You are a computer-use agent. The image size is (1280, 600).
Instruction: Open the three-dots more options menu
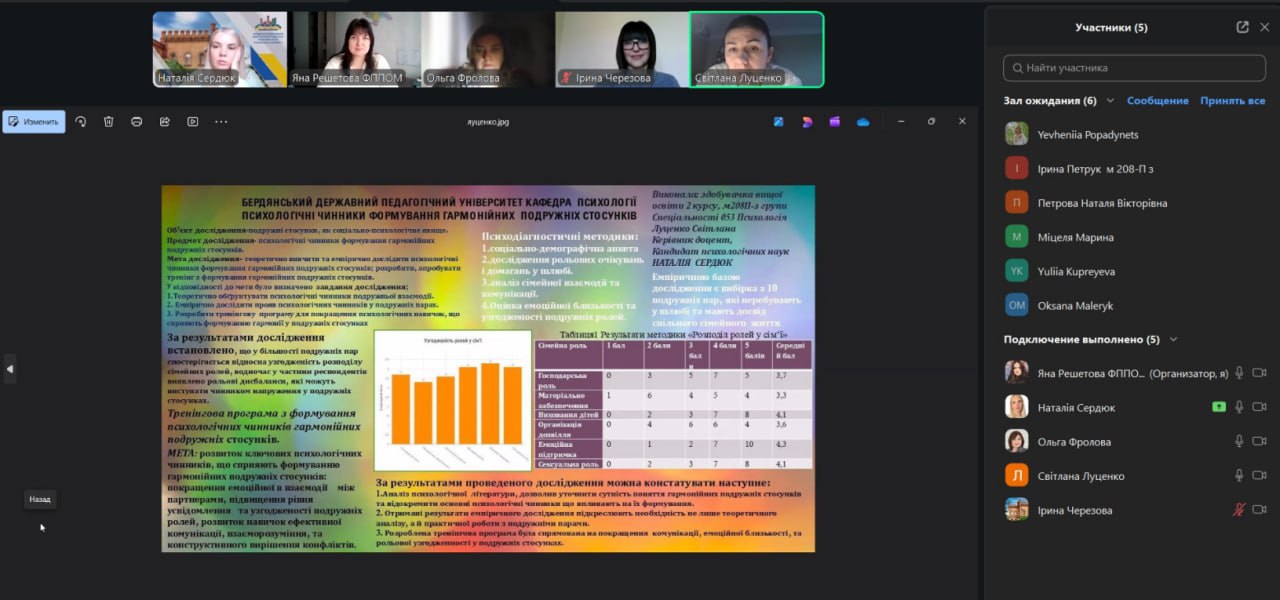221,122
